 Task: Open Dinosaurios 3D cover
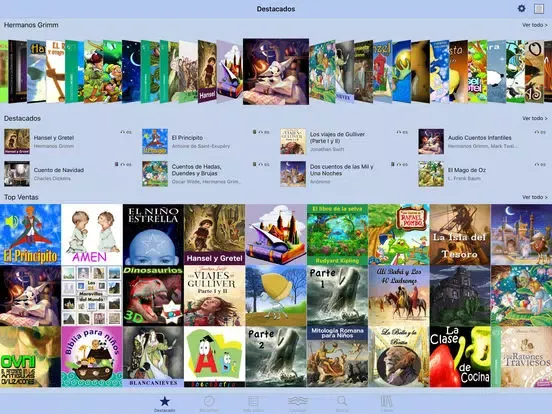click(x=153, y=296)
